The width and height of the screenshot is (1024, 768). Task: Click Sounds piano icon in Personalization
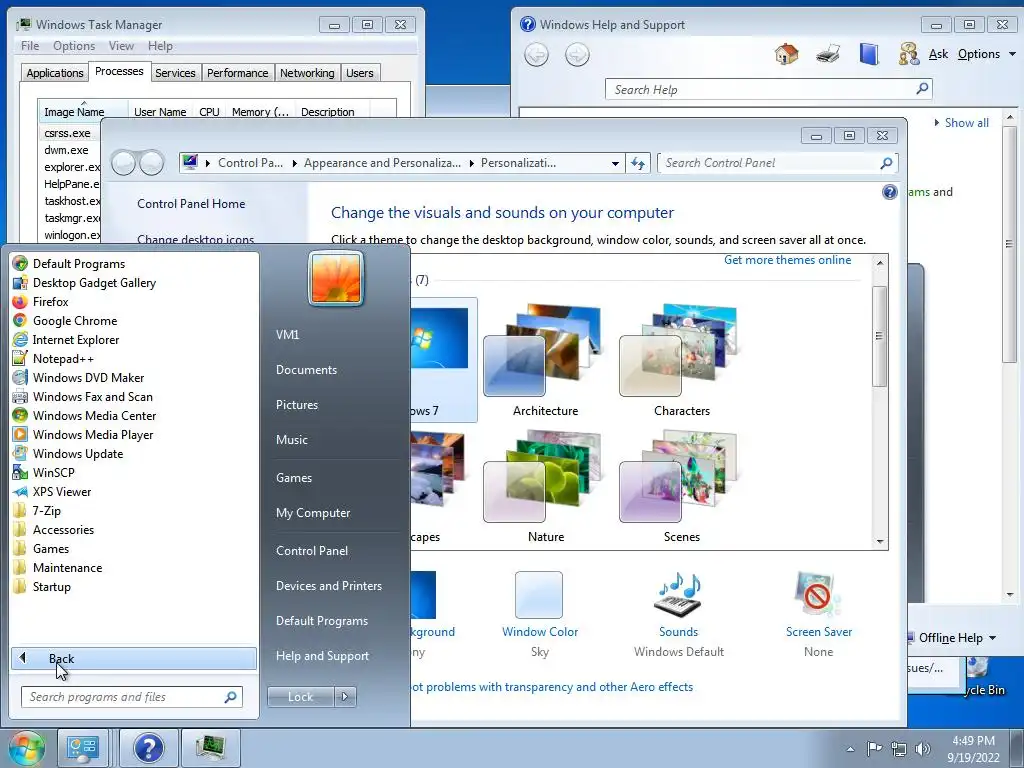coord(679,594)
